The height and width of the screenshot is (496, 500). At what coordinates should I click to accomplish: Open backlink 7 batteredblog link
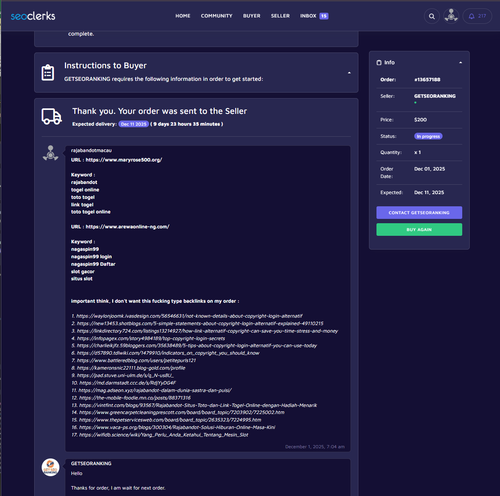[x=136, y=360]
